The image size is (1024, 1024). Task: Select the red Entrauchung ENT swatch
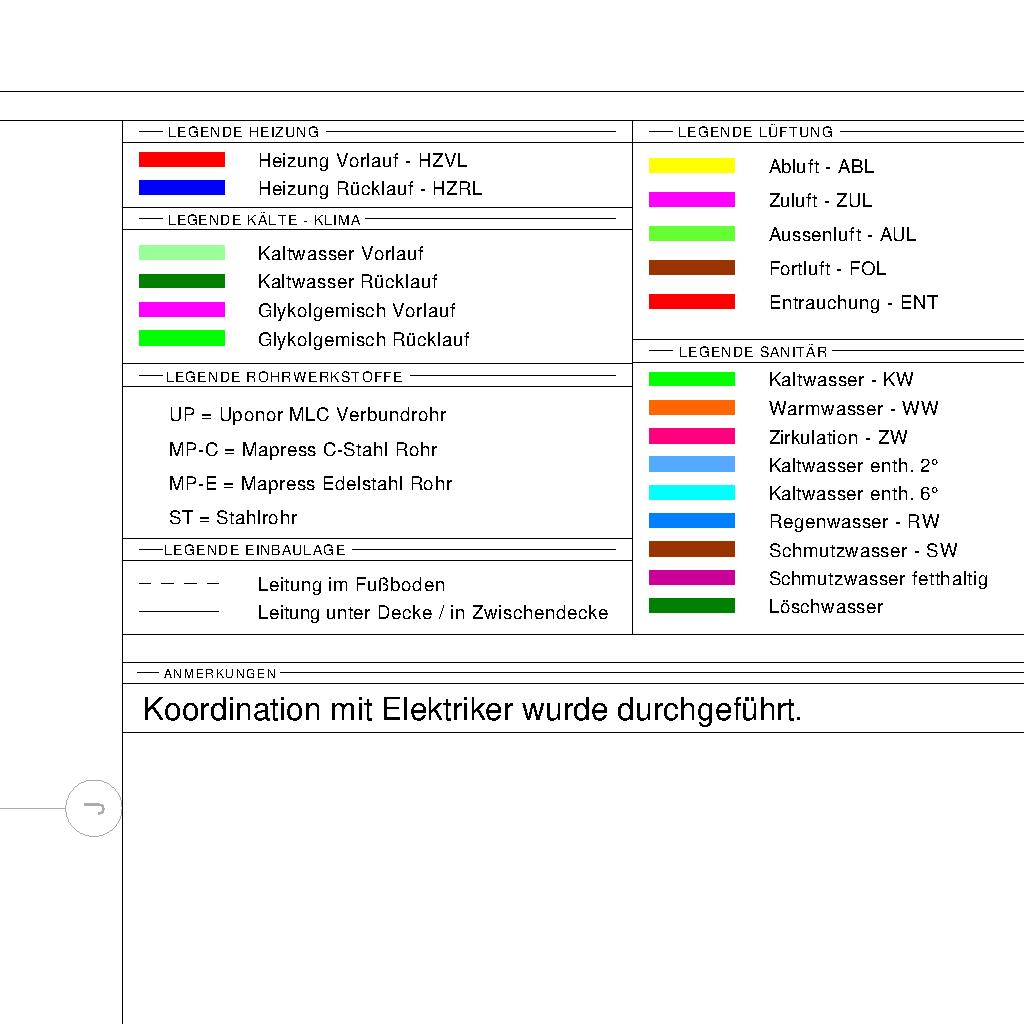[x=691, y=302]
